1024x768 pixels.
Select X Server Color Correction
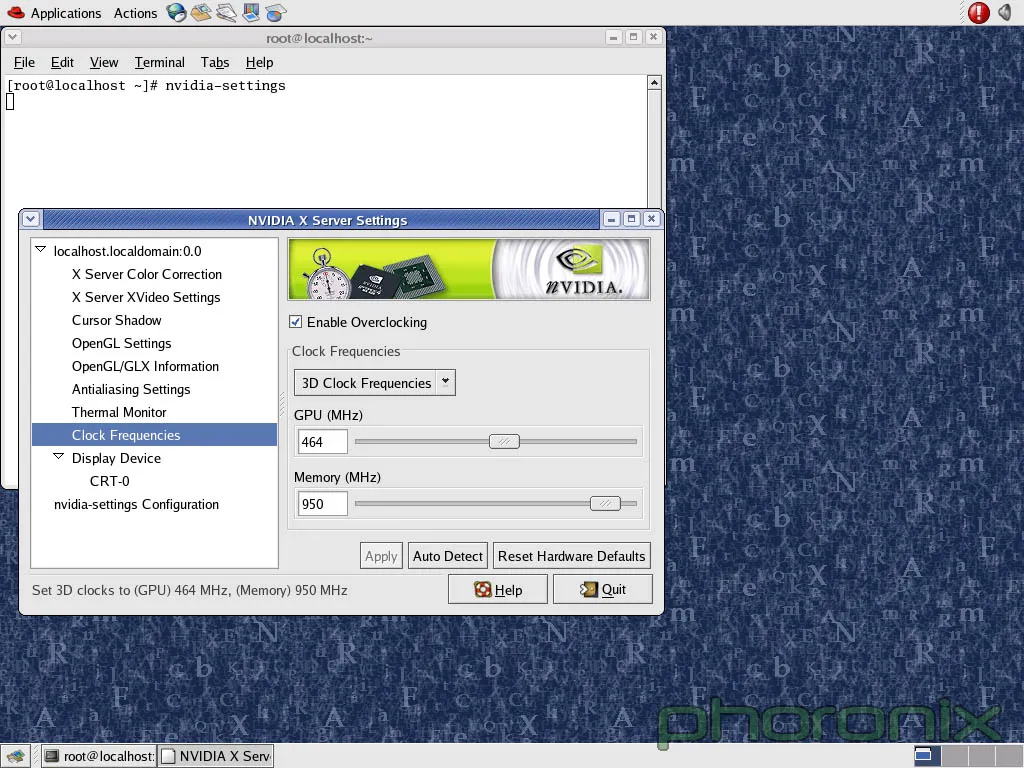tap(147, 274)
